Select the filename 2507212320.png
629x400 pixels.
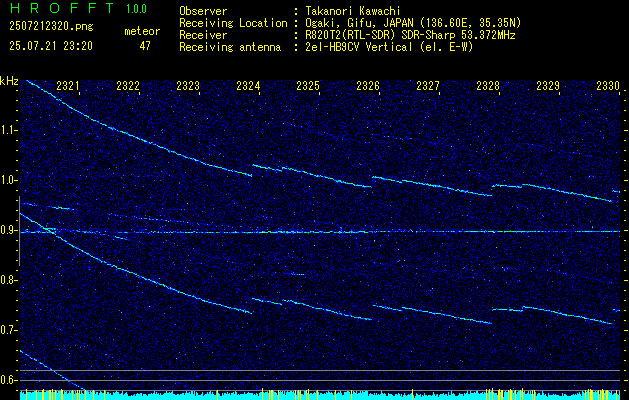(51, 27)
